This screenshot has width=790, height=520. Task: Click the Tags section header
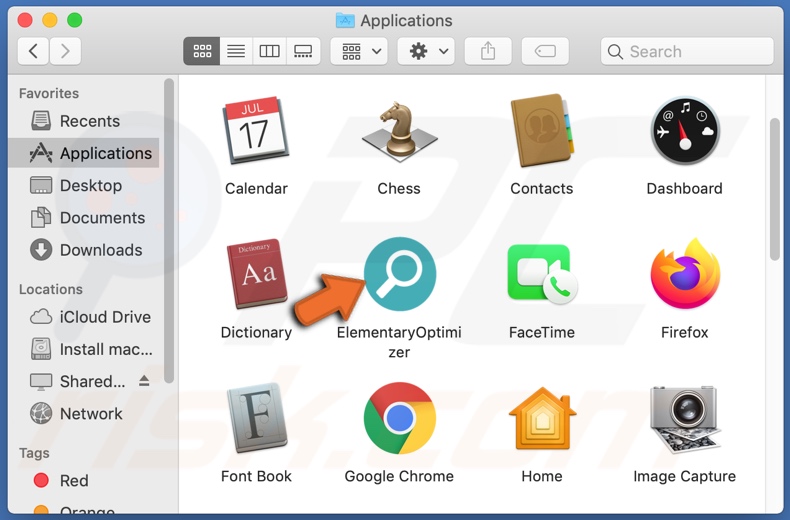click(34, 453)
